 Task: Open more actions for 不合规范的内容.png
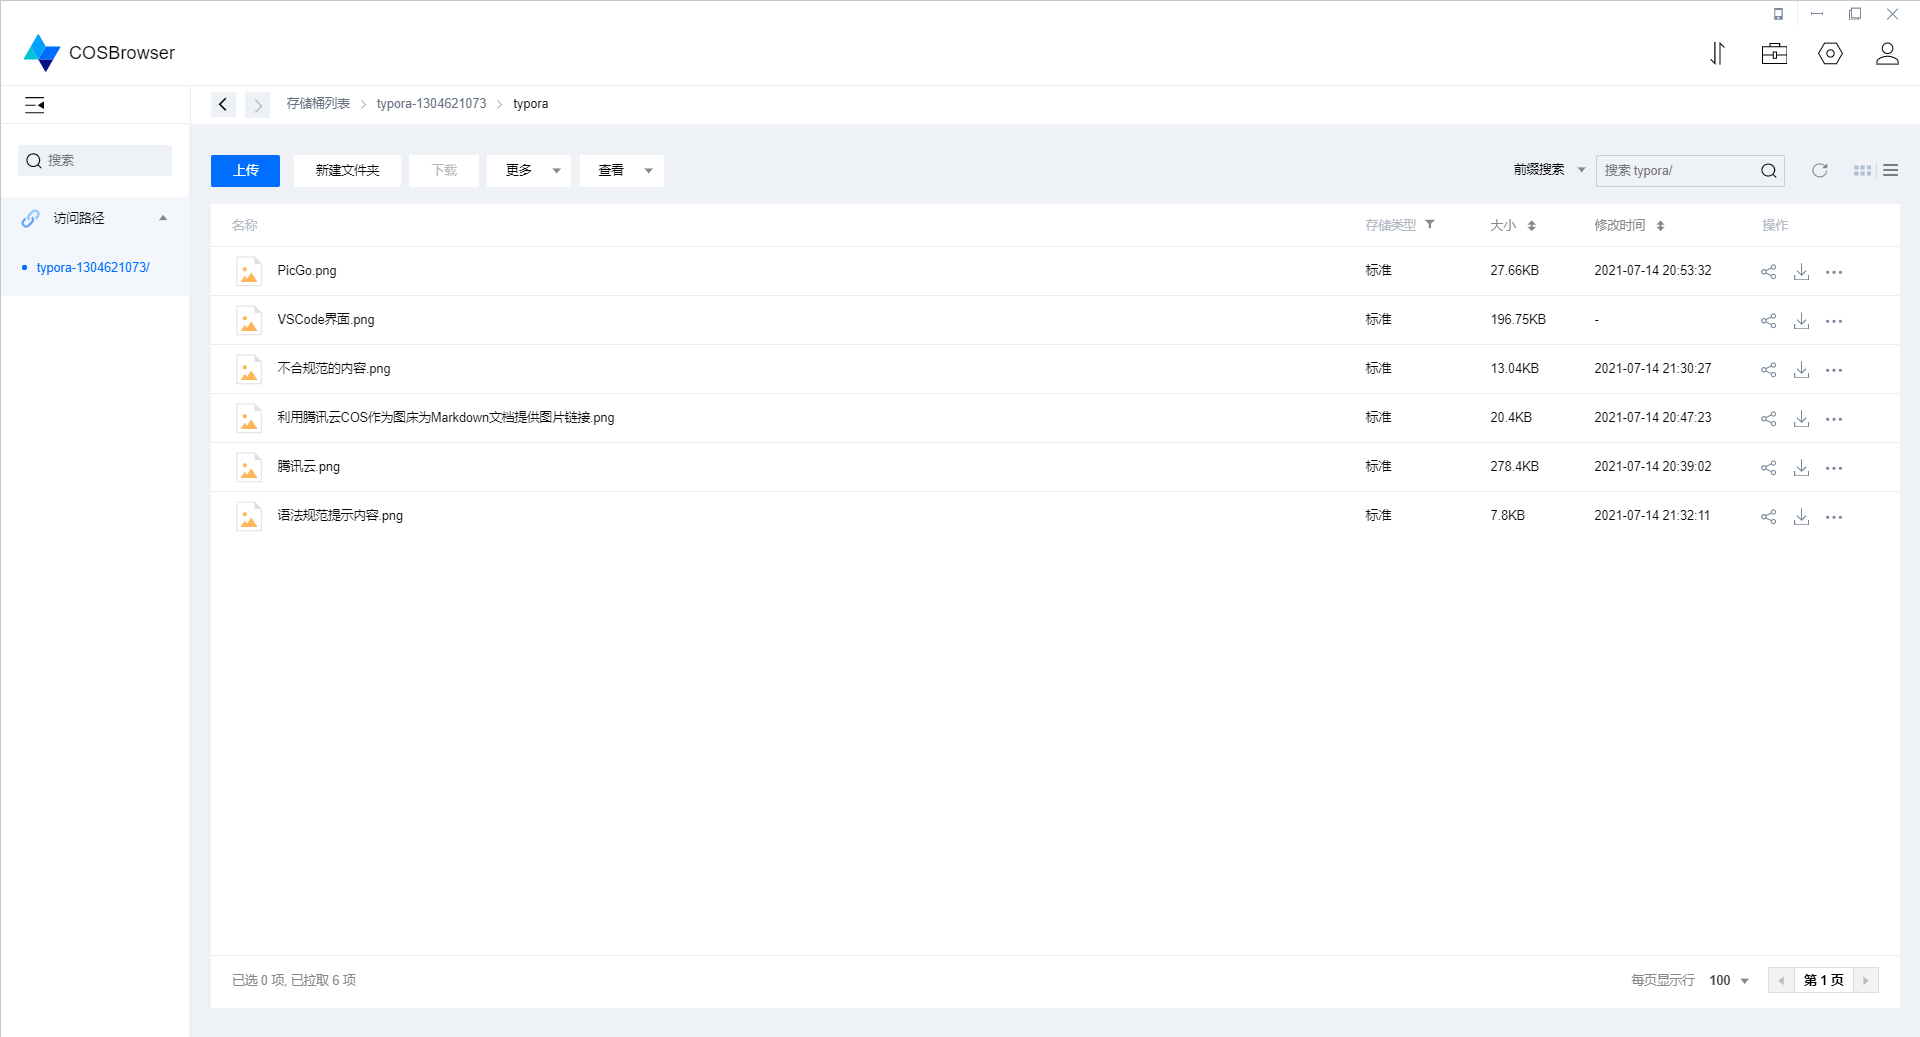click(1834, 370)
